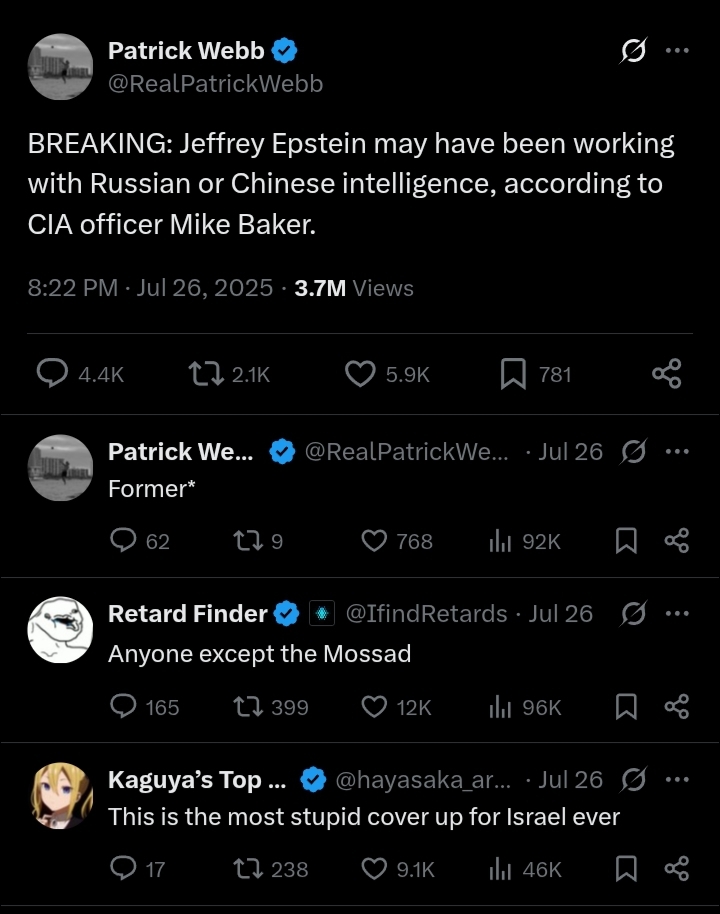This screenshot has height=914, width=720.
Task: Repost the "Anyone except the Mossad" reply
Action: 245,707
